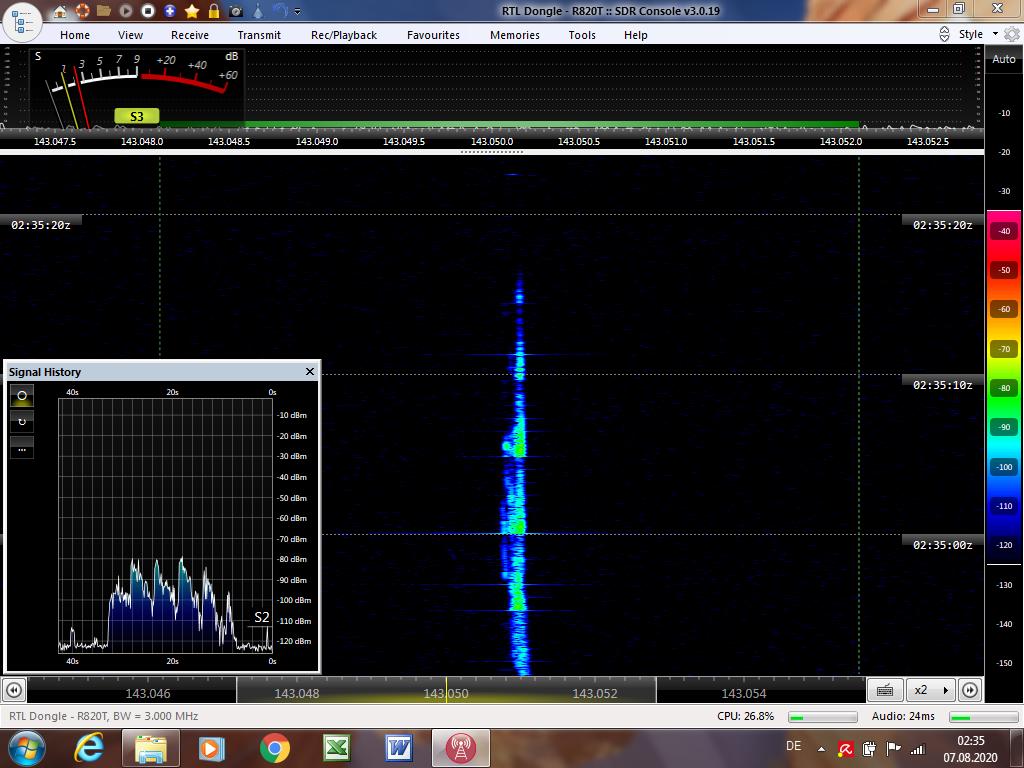Click the 143.046 label on the frequency bar

pos(148,694)
